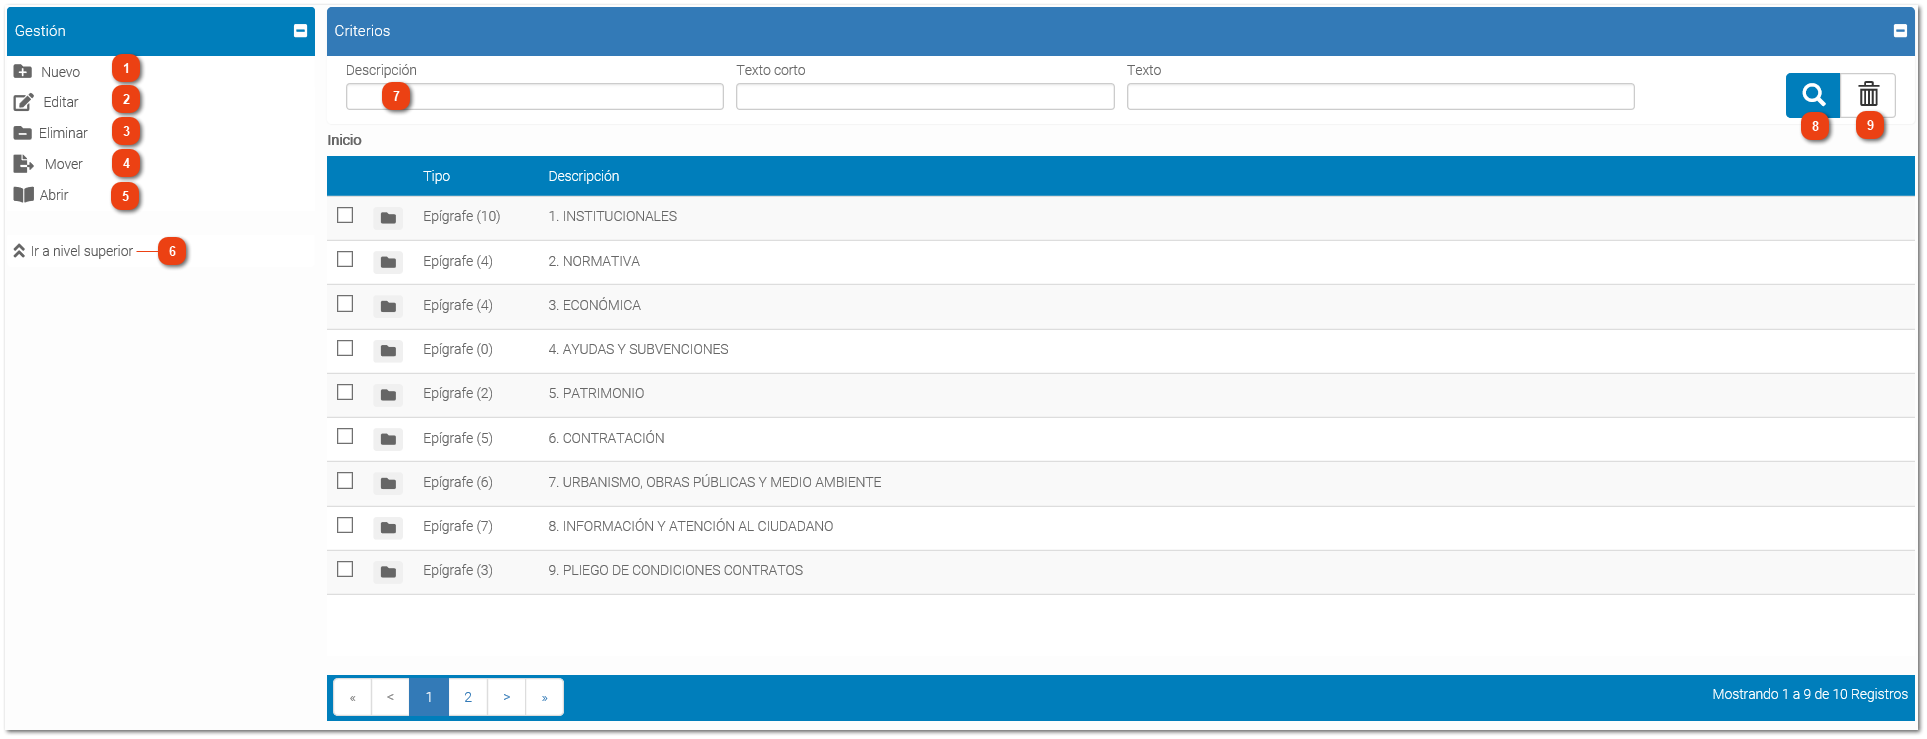Viewport: 1927px width, 739px height.
Task: Click into the Texto corto field
Action: point(925,96)
